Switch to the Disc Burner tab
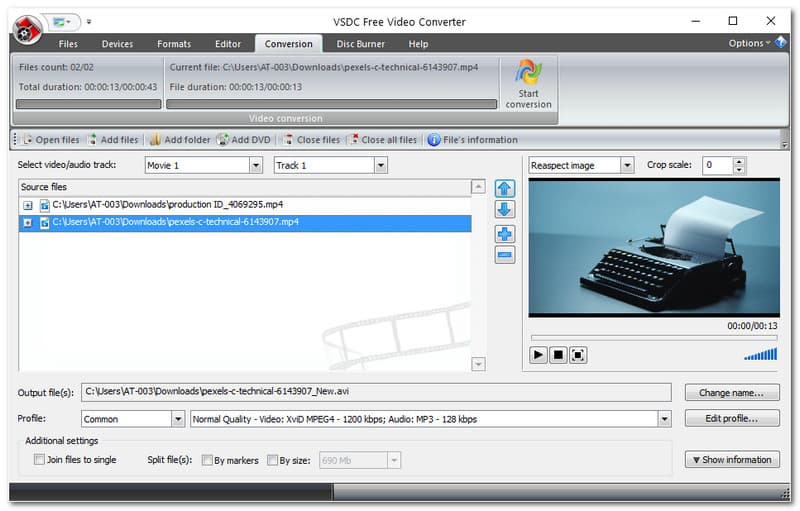 pyautogui.click(x=360, y=44)
